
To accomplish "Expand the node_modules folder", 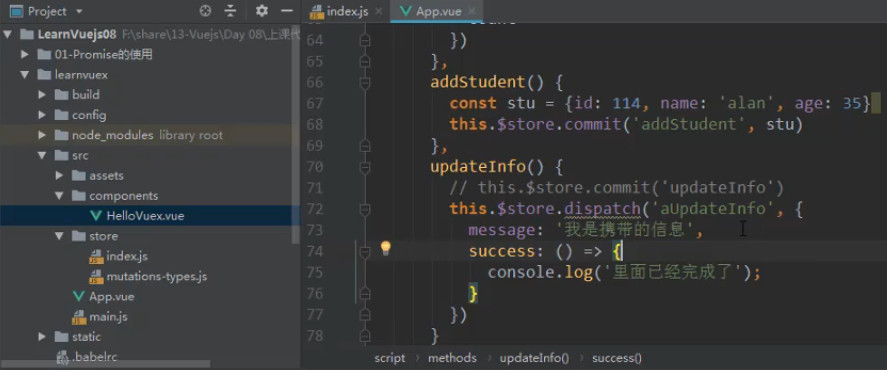I will [42, 135].
